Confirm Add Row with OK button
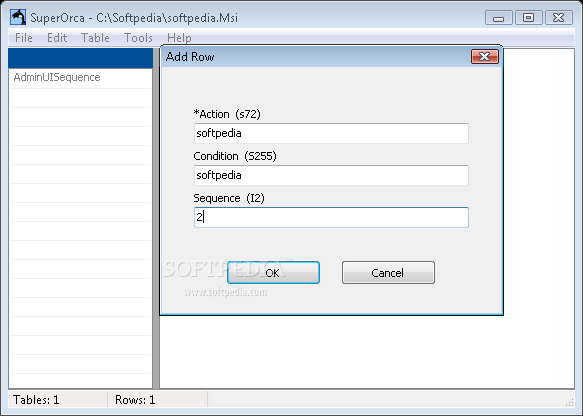This screenshot has width=583, height=416. 273,273
